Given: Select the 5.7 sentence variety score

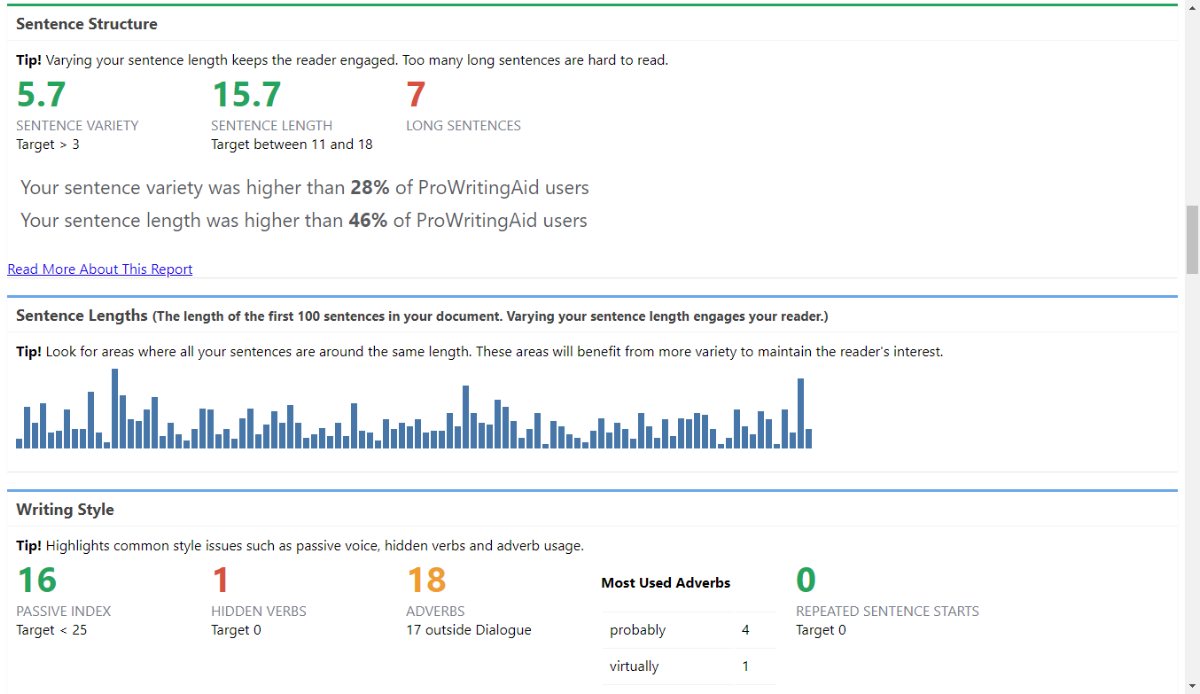Looking at the screenshot, I should tap(42, 94).
